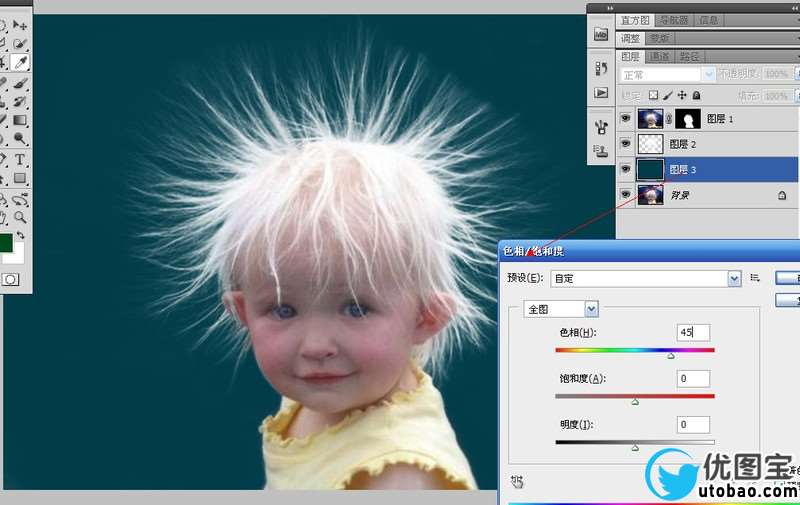Screen dimensions: 800x505
Task: Switch to the 蒙版 tab
Action: coord(660,39)
